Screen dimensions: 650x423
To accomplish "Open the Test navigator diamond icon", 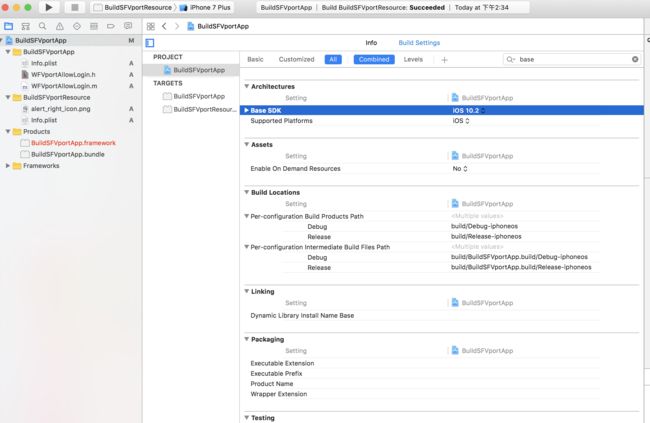I will click(77, 26).
